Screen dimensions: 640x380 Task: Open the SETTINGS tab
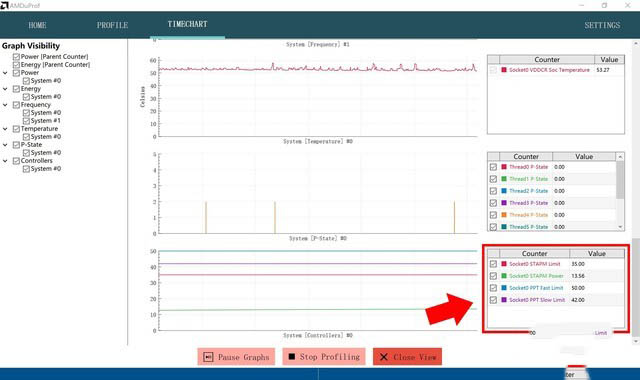tap(602, 25)
